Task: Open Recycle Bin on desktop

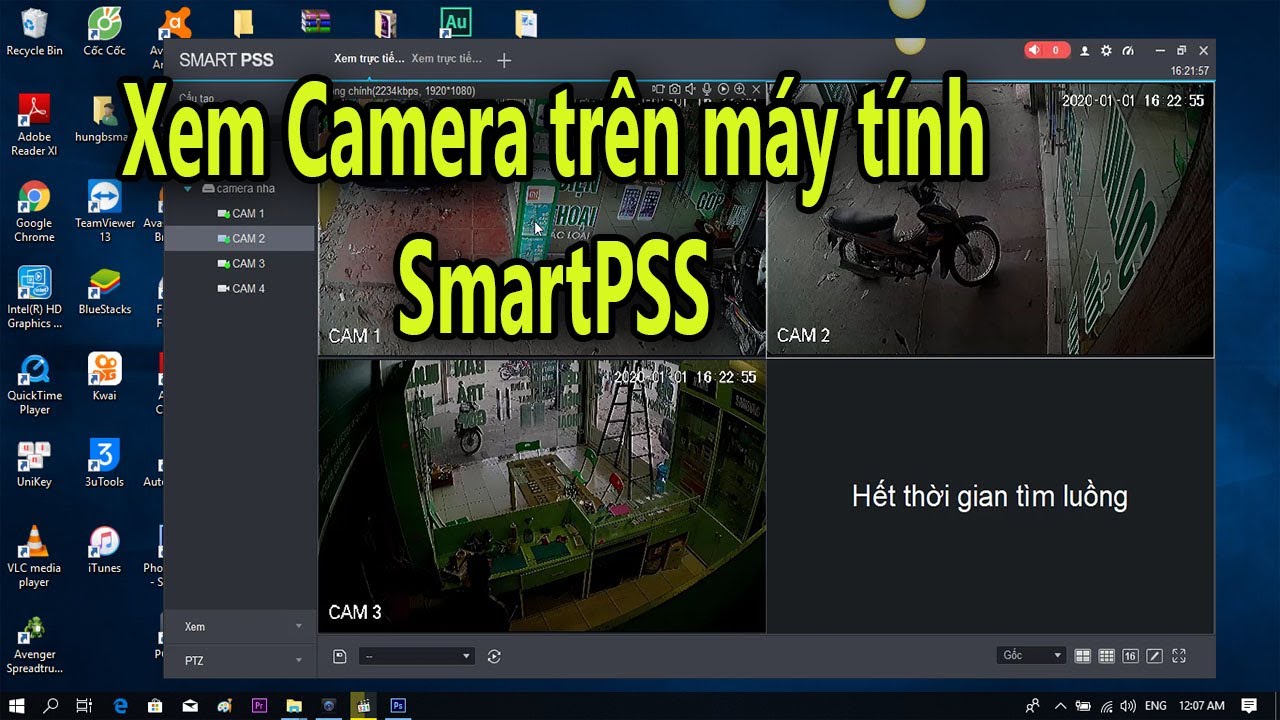Action: point(34,32)
